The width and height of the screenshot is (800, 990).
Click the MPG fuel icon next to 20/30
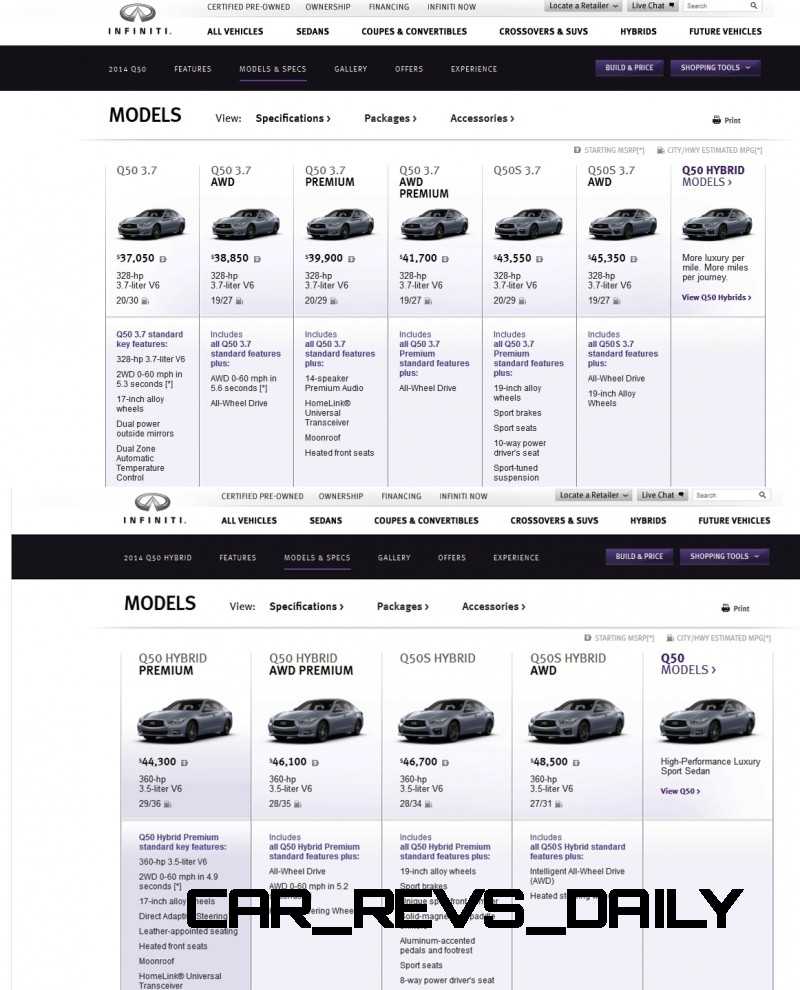145,301
